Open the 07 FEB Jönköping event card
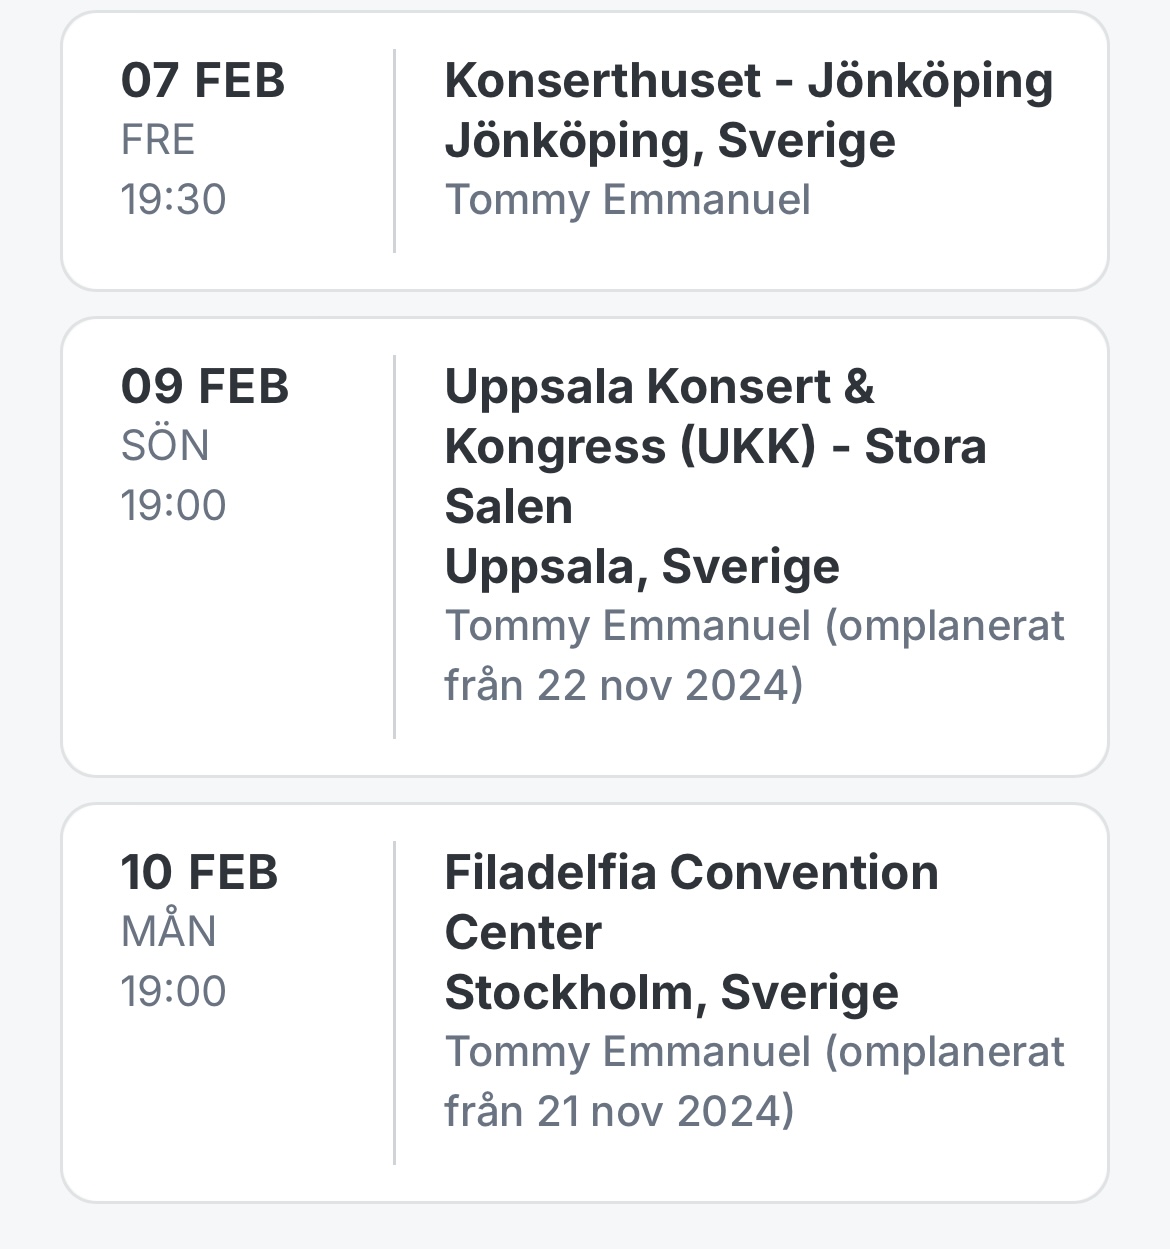 pyautogui.click(x=585, y=151)
